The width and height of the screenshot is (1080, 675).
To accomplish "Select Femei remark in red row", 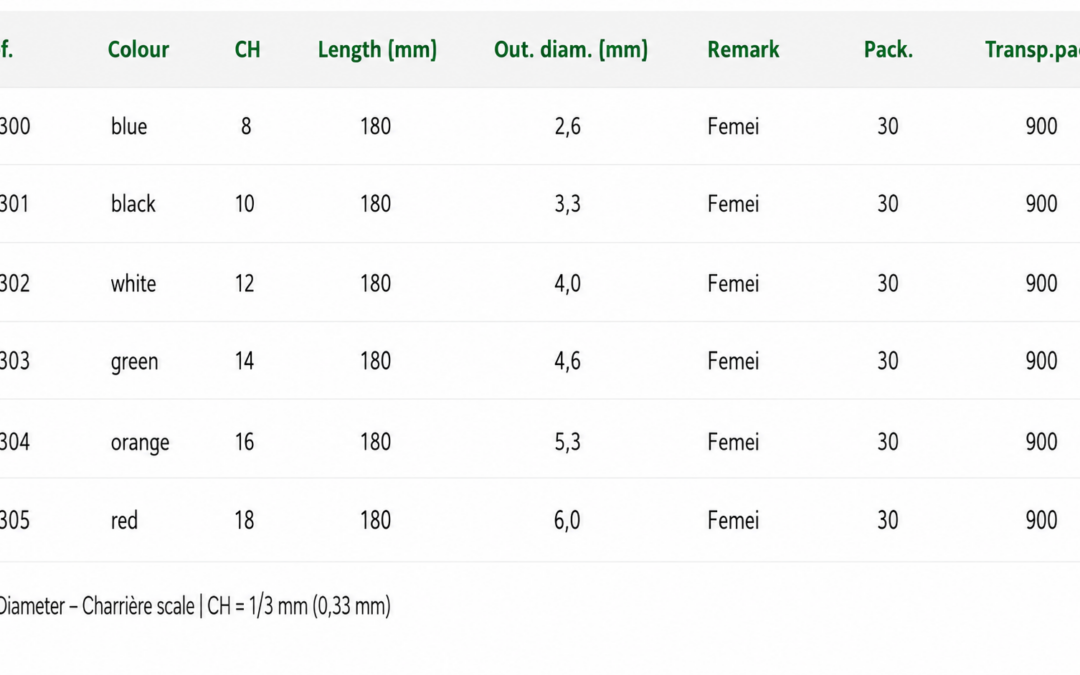I will click(x=733, y=520).
